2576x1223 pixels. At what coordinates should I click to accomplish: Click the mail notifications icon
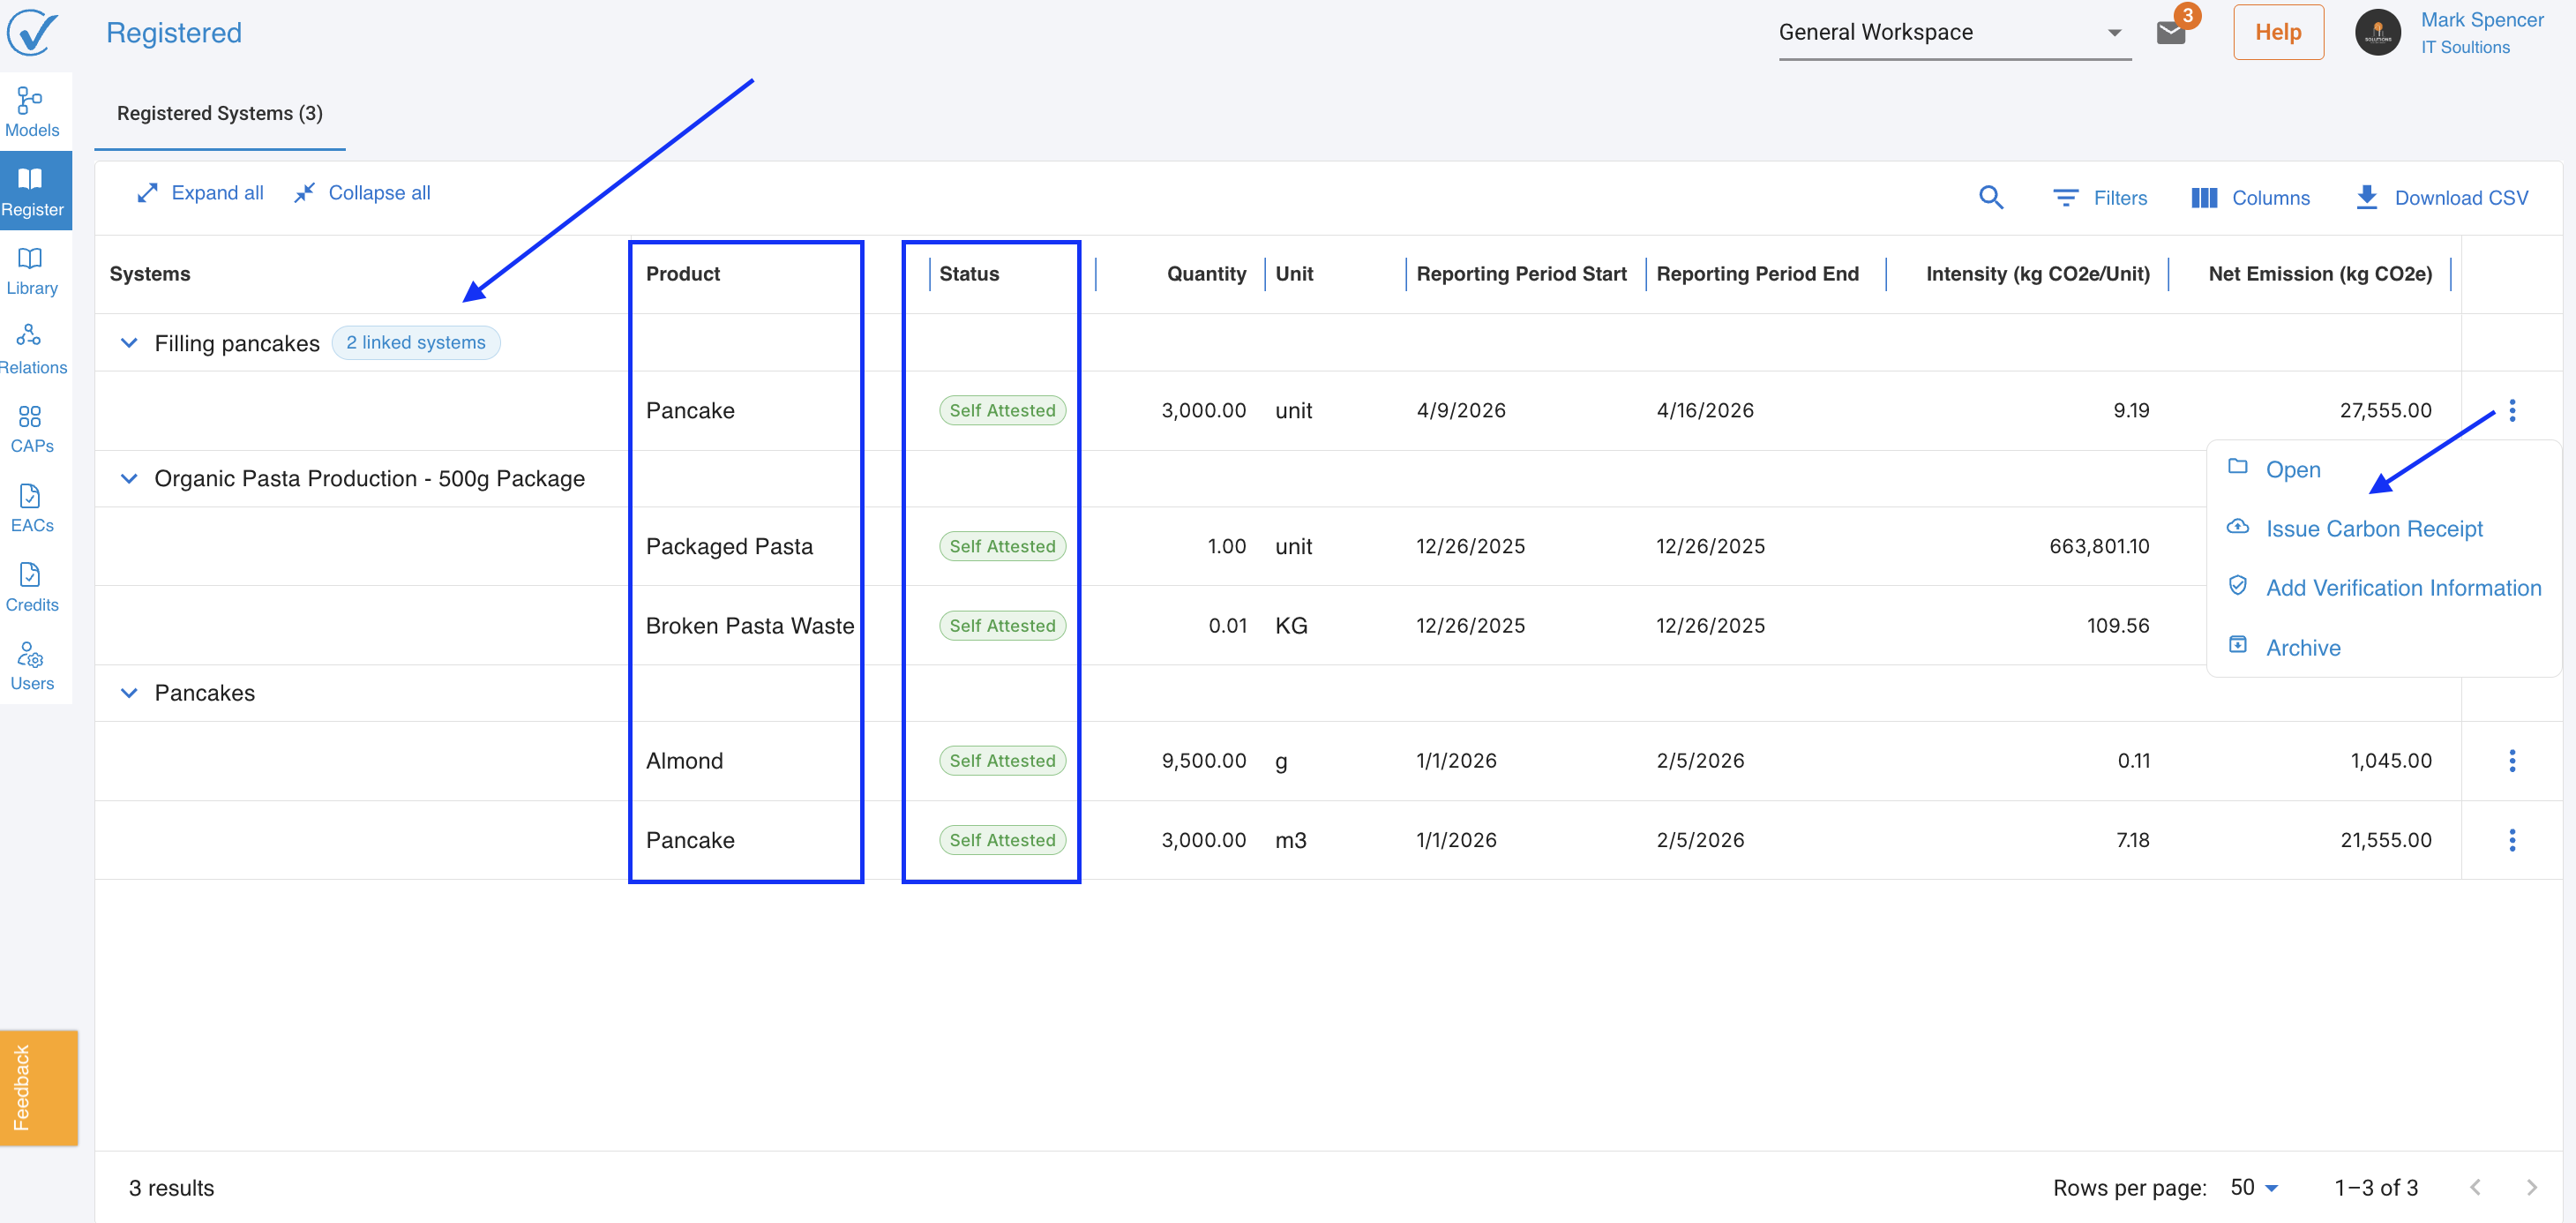pyautogui.click(x=2171, y=33)
